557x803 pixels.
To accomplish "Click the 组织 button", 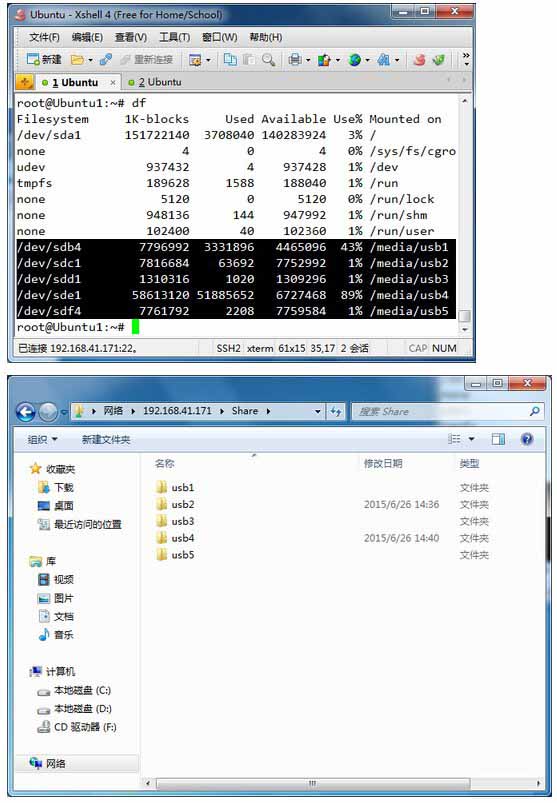I will 42,439.
